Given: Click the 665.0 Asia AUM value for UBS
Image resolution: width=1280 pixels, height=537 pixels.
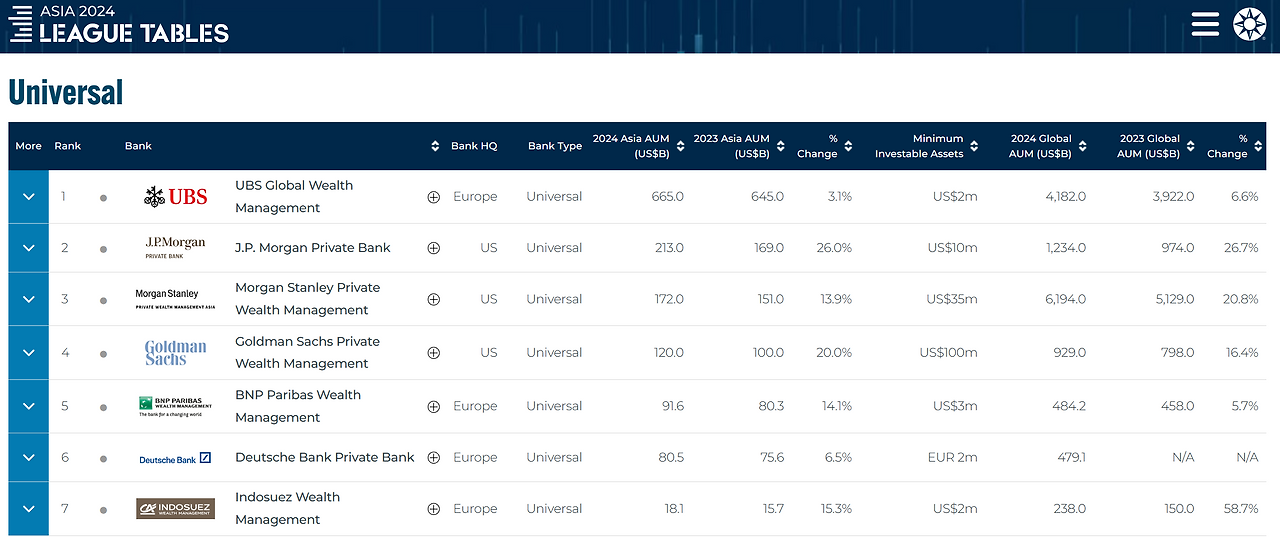Looking at the screenshot, I should pos(667,197).
